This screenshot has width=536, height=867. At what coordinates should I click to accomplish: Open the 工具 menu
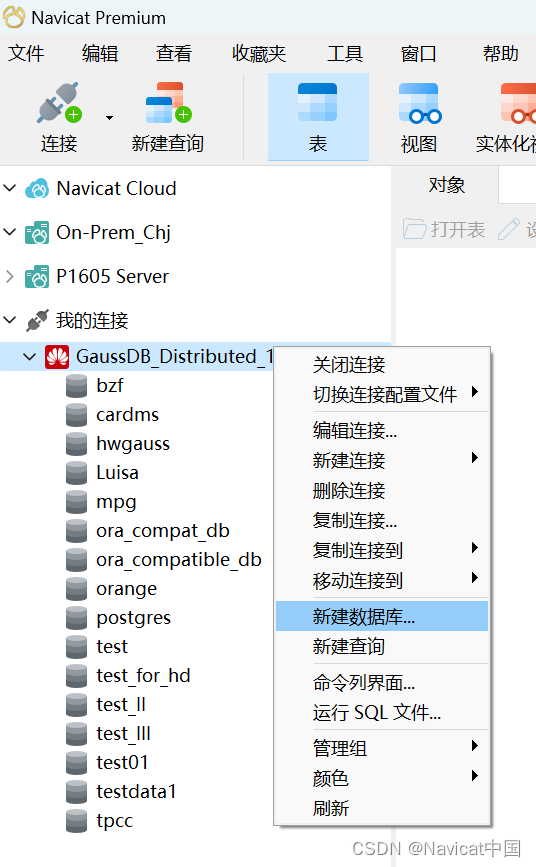click(x=345, y=54)
